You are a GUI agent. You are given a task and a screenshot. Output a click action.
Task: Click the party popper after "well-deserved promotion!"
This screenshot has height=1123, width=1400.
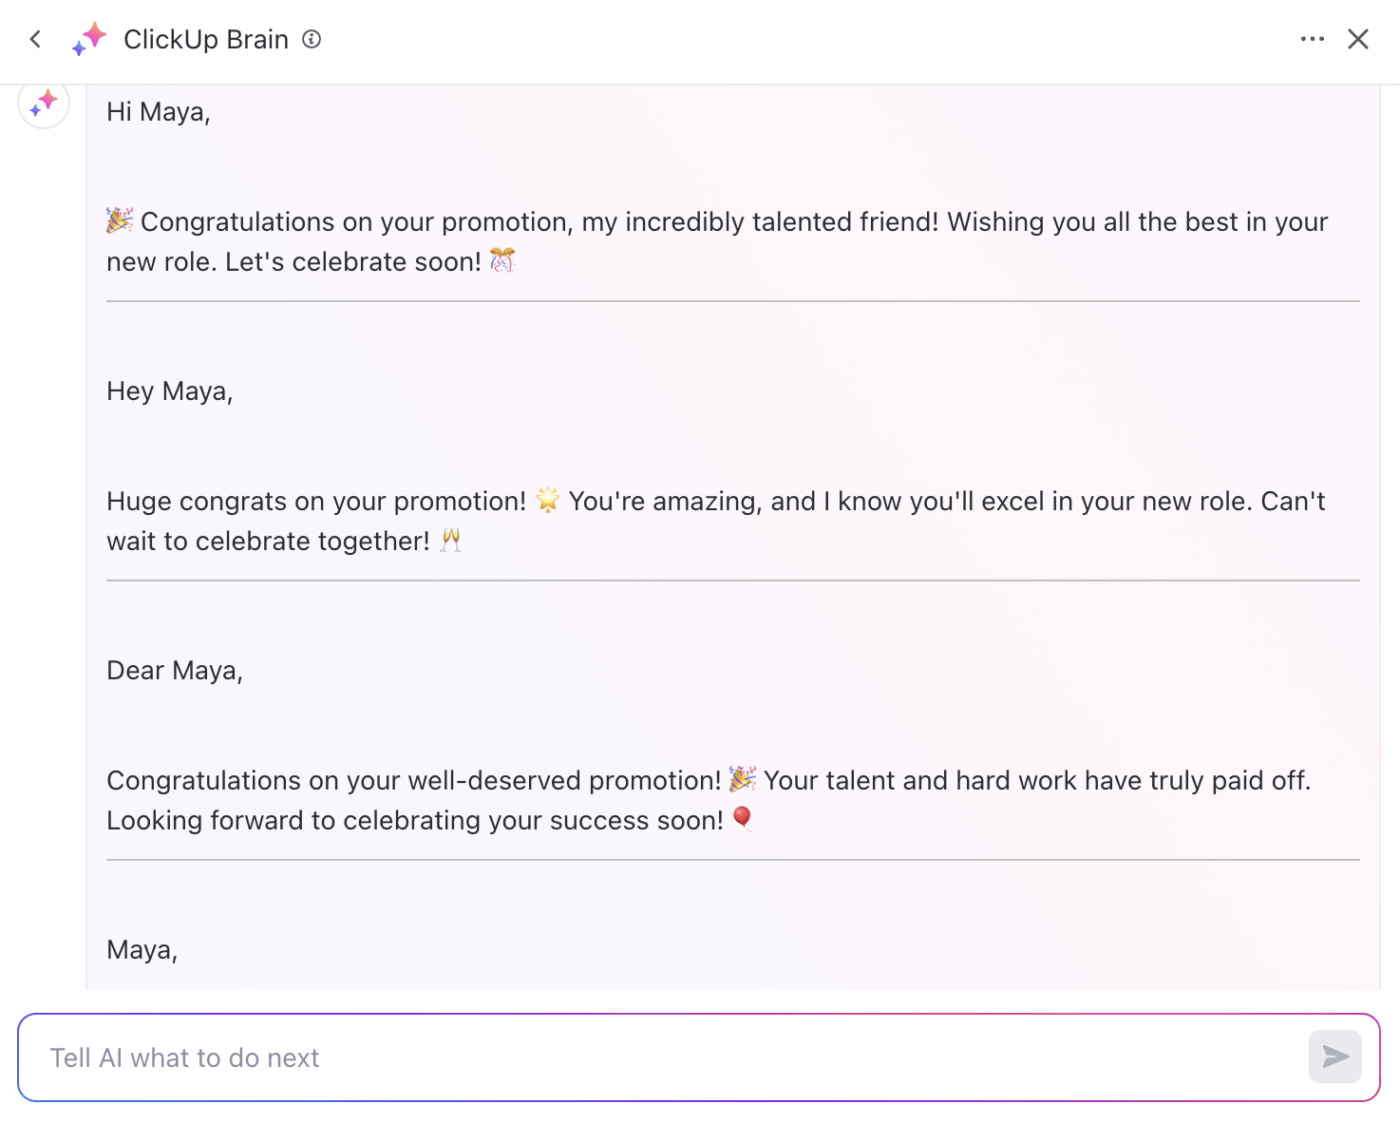742,778
